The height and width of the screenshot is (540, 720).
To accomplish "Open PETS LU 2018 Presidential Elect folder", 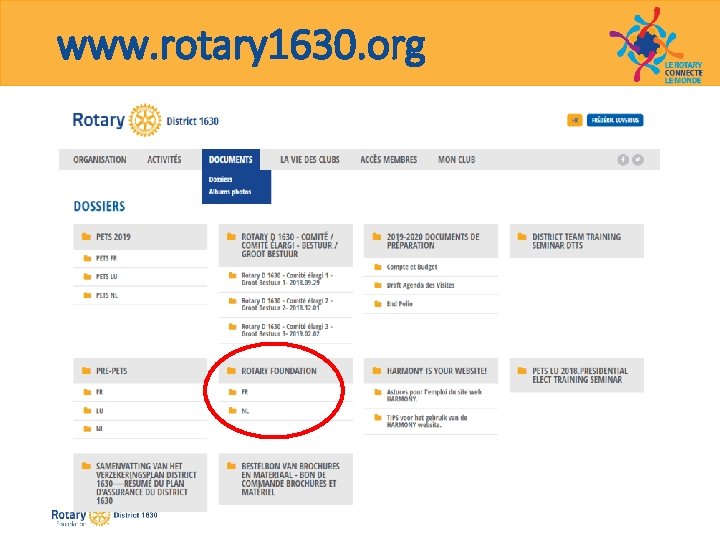I will (577, 375).
